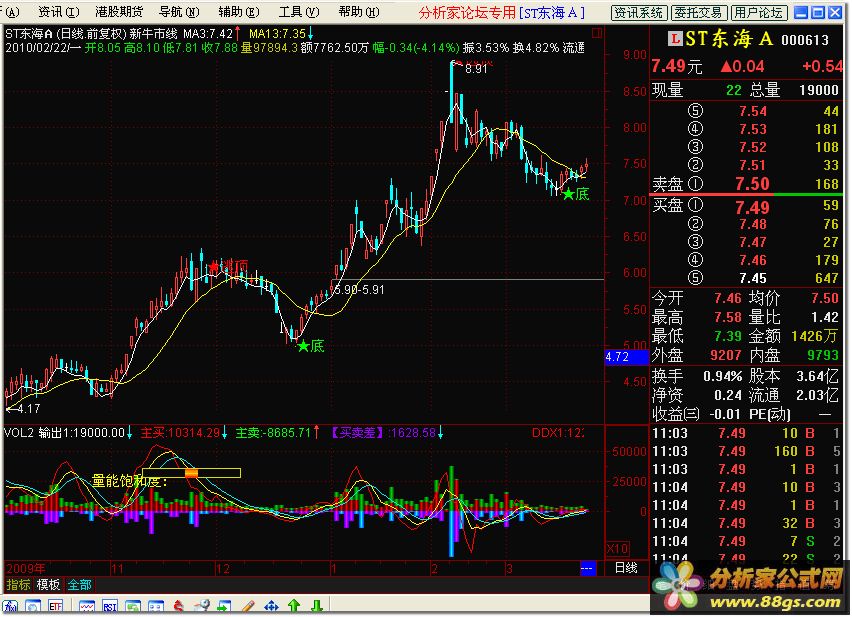Viewport: 852px width, 617px height.
Task: Click the 外盘 9207 value
Action: point(726,355)
